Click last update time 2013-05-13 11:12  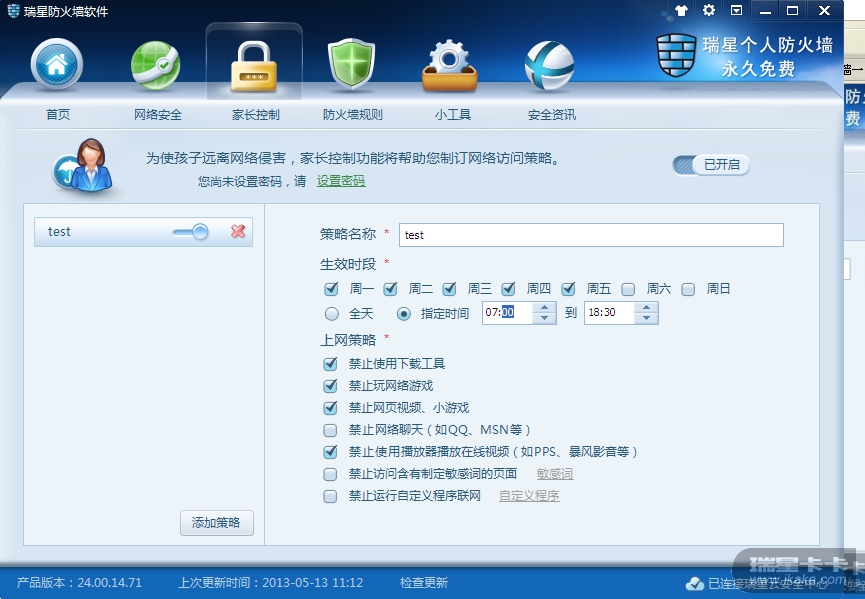coord(270,582)
